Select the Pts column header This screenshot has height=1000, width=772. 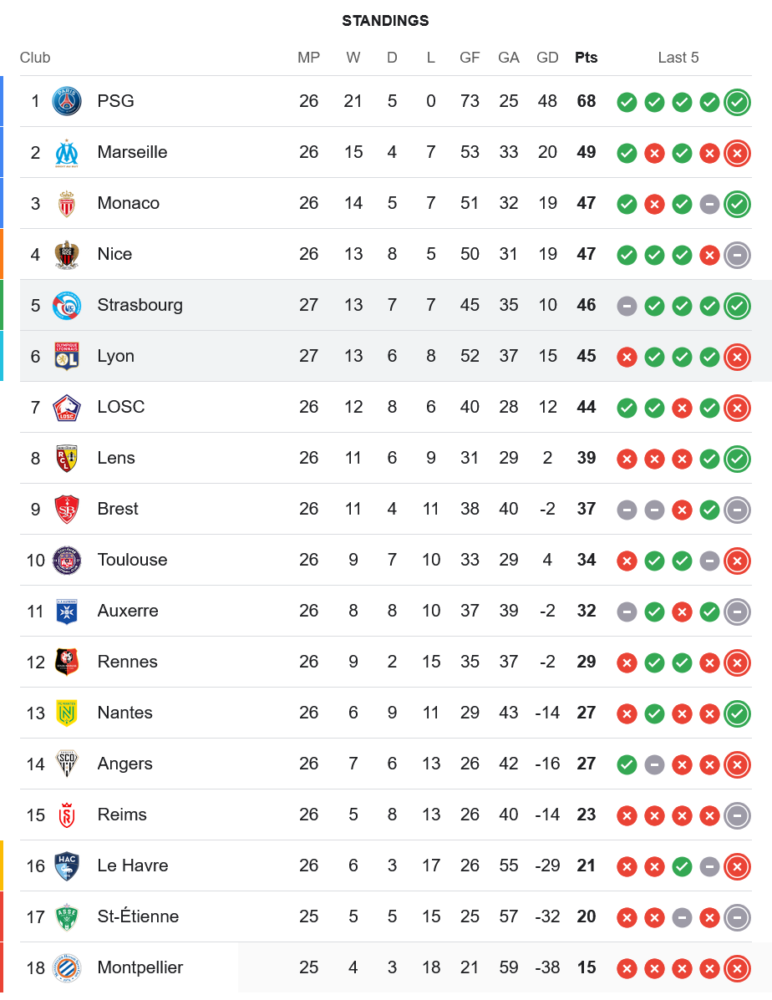586,58
